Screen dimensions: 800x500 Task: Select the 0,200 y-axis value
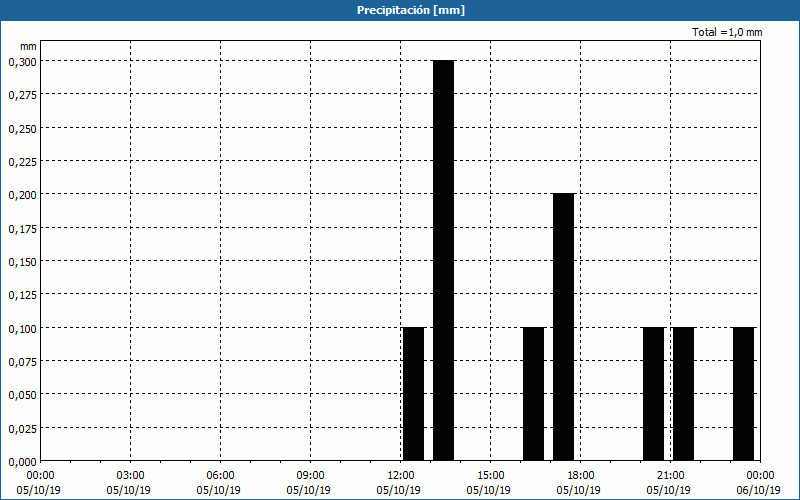23,195
